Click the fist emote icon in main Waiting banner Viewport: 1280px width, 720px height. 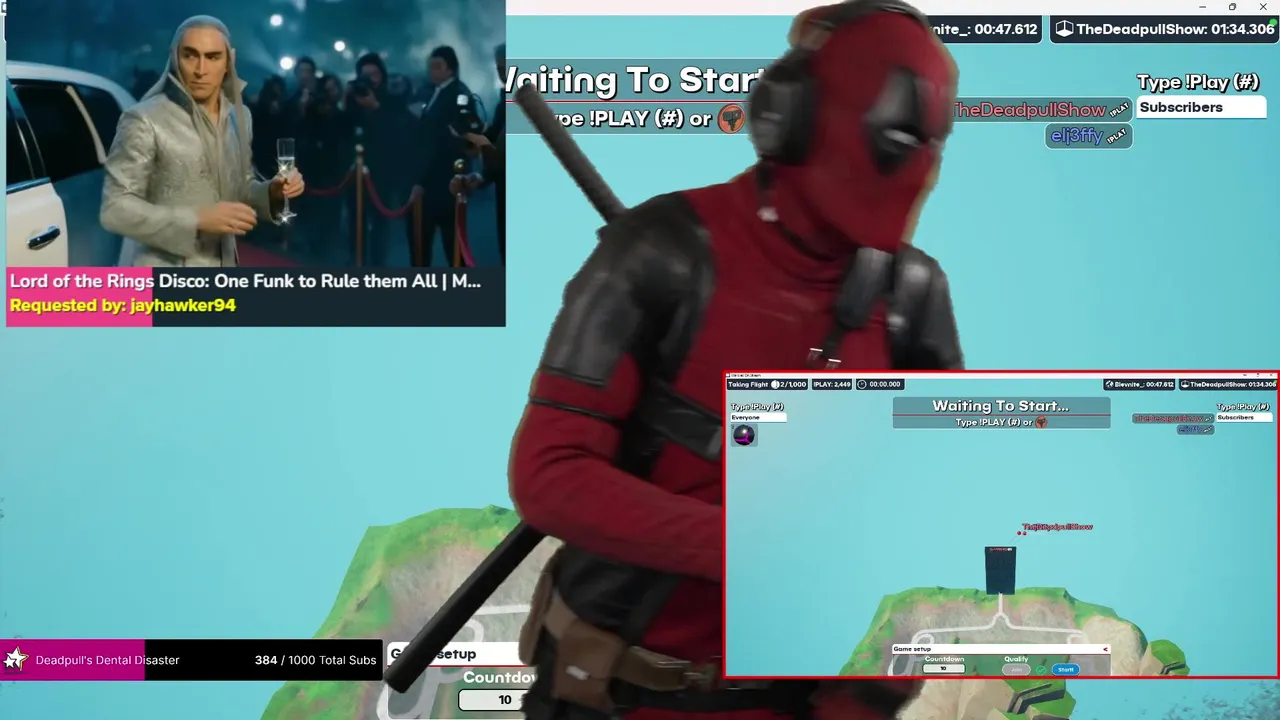click(731, 118)
